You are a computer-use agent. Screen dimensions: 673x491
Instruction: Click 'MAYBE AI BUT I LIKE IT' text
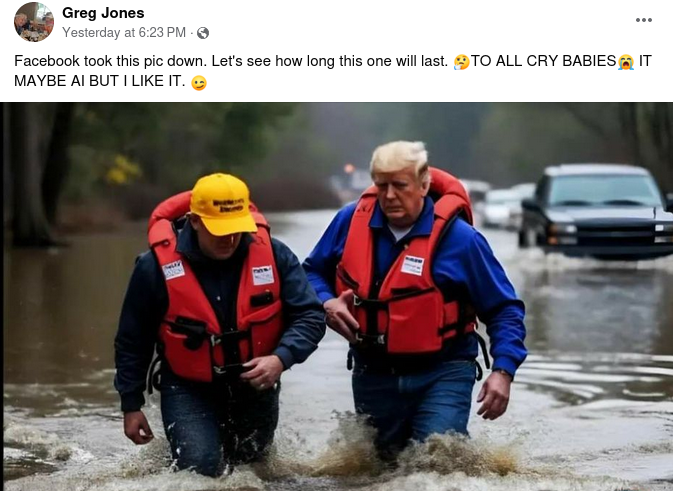pos(100,81)
